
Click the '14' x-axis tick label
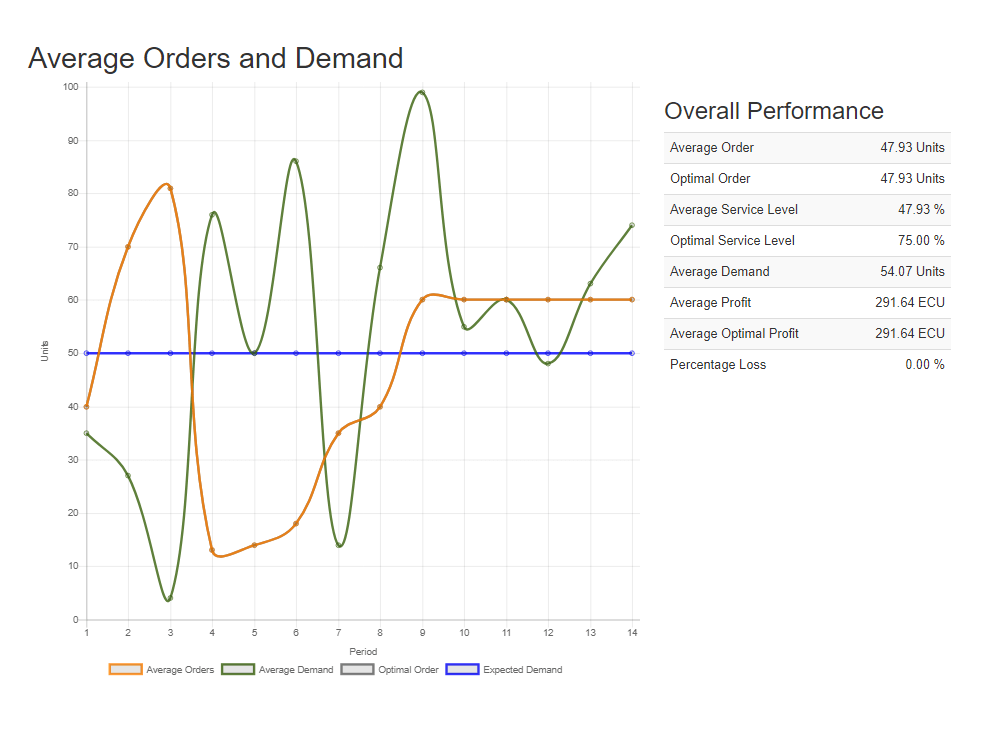pos(632,633)
